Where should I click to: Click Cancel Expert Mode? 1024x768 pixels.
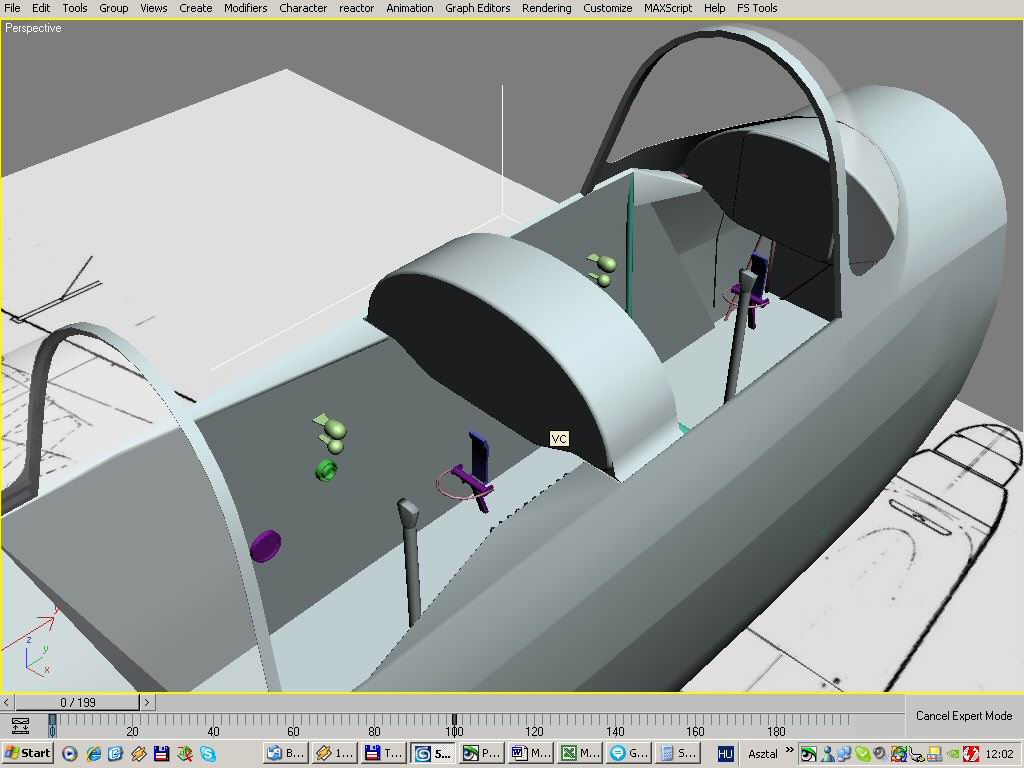pyautogui.click(x=964, y=716)
